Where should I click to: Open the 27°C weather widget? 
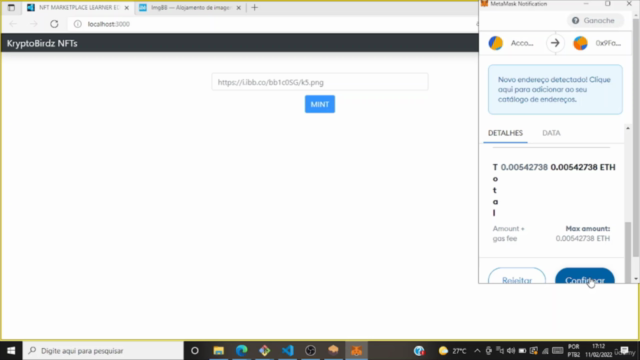click(x=452, y=351)
